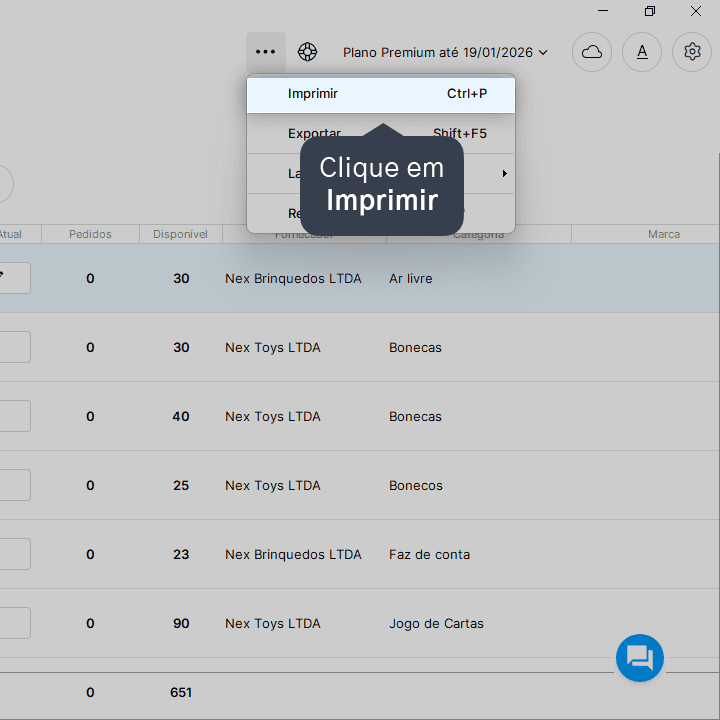Select the Bonecos category cell
The width and height of the screenshot is (720, 720).
416,485
